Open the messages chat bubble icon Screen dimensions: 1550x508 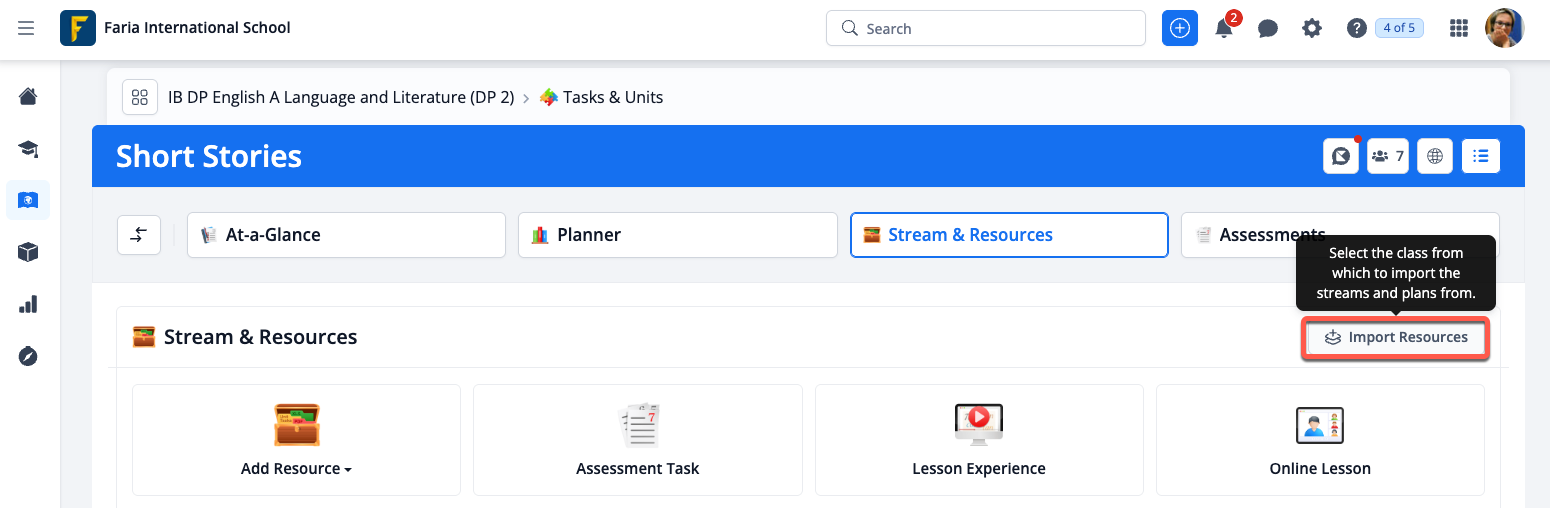pyautogui.click(x=1268, y=29)
